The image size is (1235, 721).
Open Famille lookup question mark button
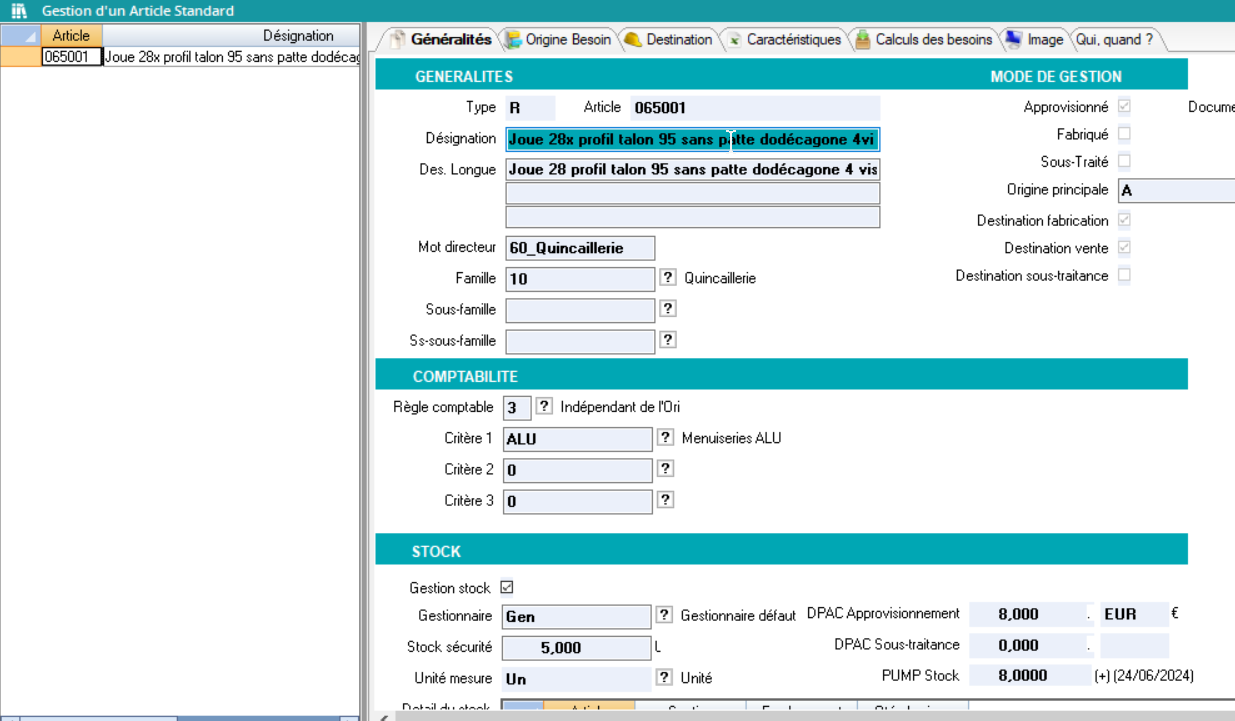point(668,278)
